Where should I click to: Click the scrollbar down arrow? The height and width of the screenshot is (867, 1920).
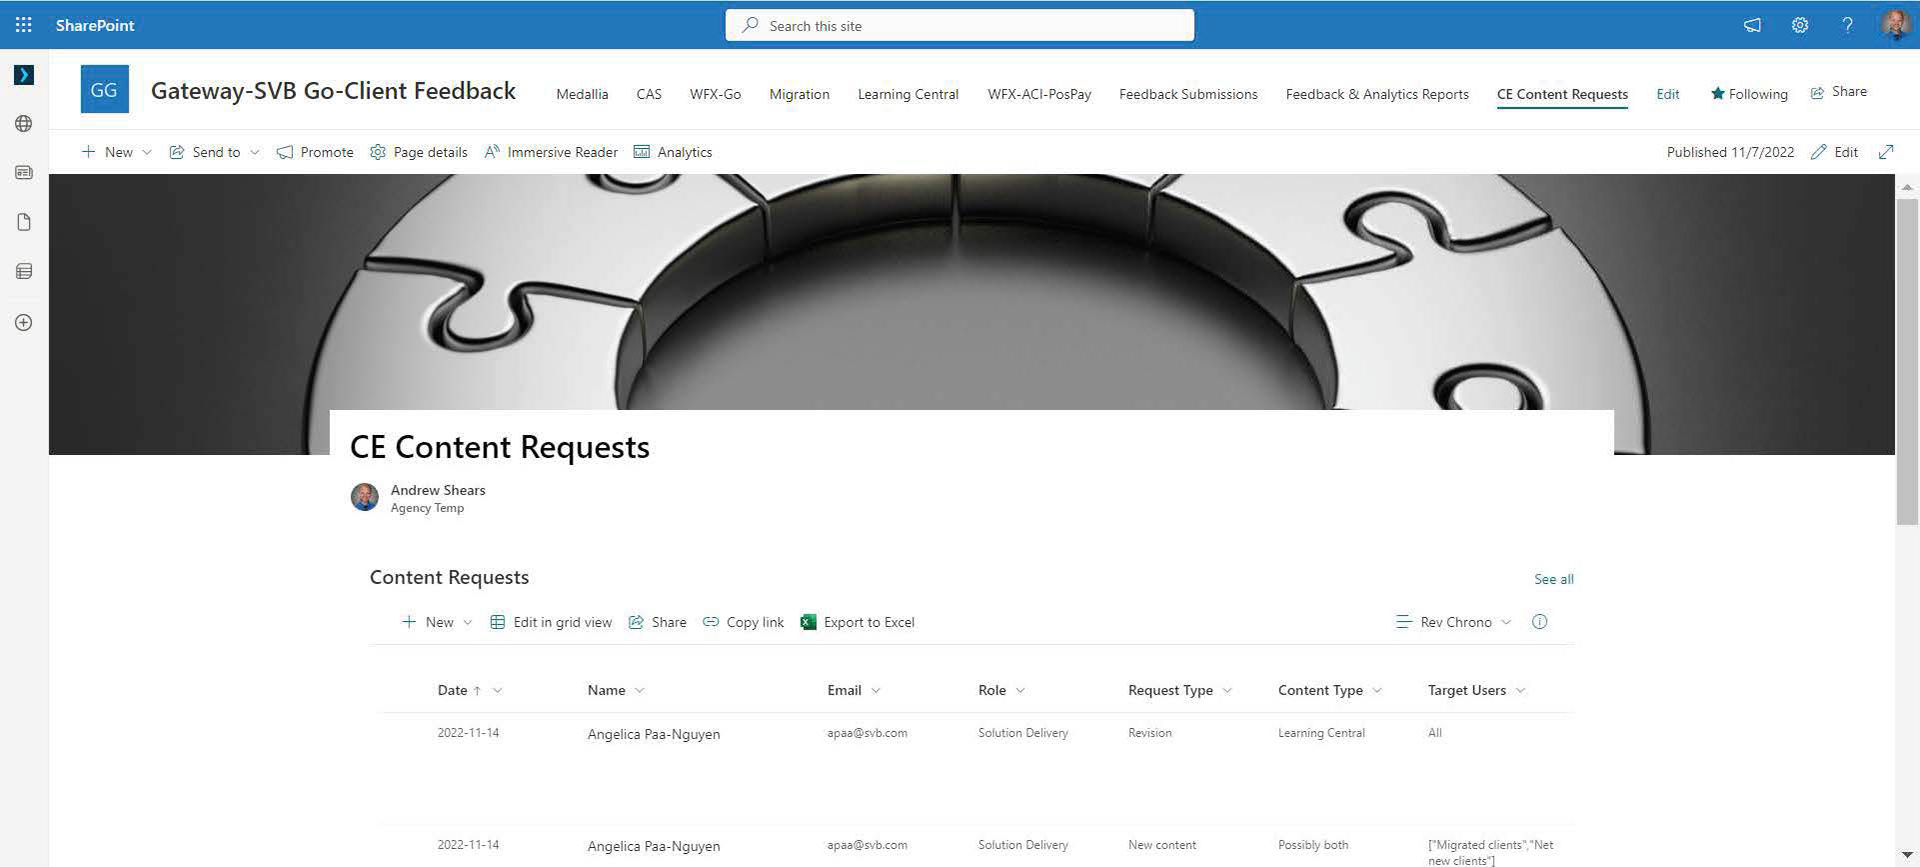click(x=1907, y=856)
